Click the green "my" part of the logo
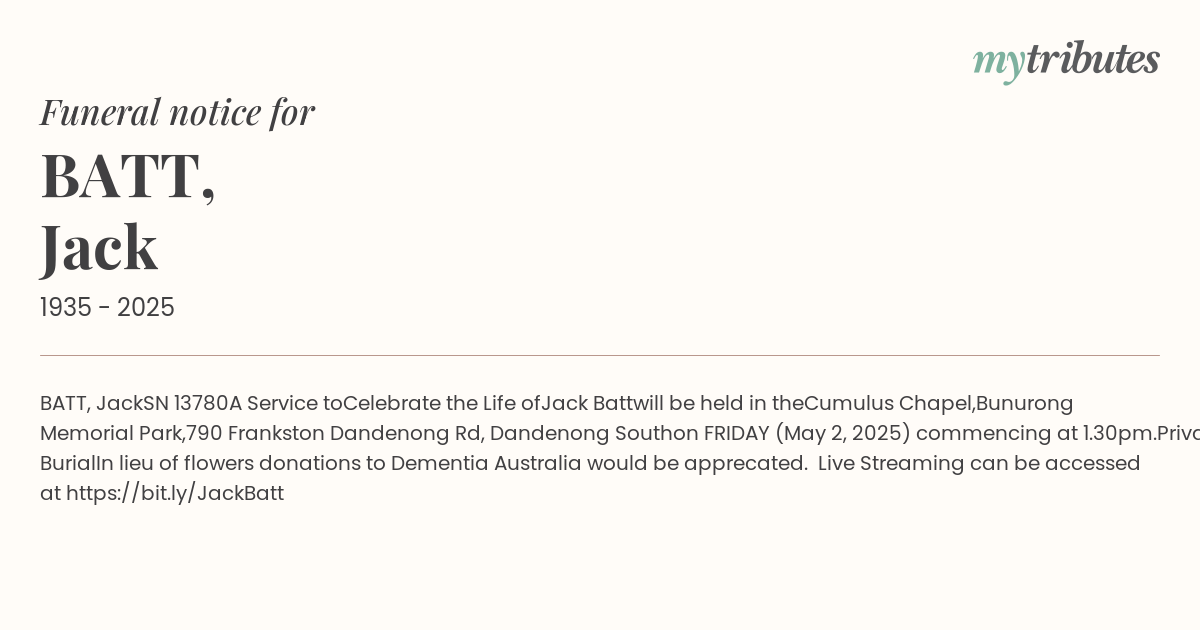Image resolution: width=1200 pixels, height=630 pixels. coord(999,63)
